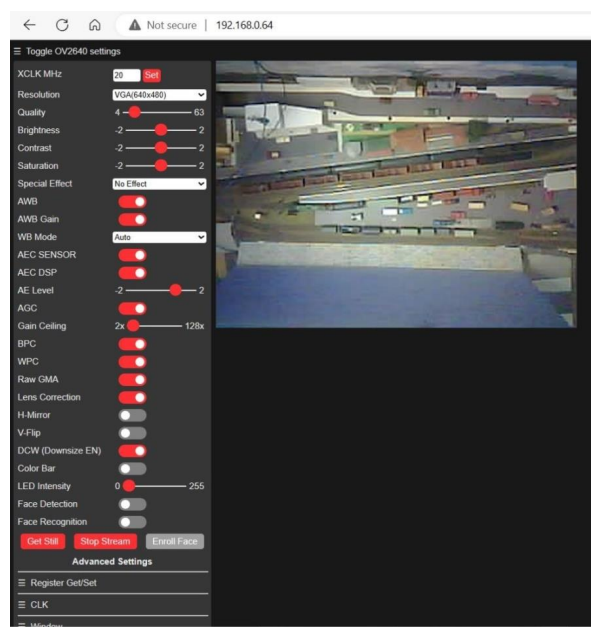The height and width of the screenshot is (627, 591).
Task: Toggle the Raw GMA switch
Action: coord(132,379)
